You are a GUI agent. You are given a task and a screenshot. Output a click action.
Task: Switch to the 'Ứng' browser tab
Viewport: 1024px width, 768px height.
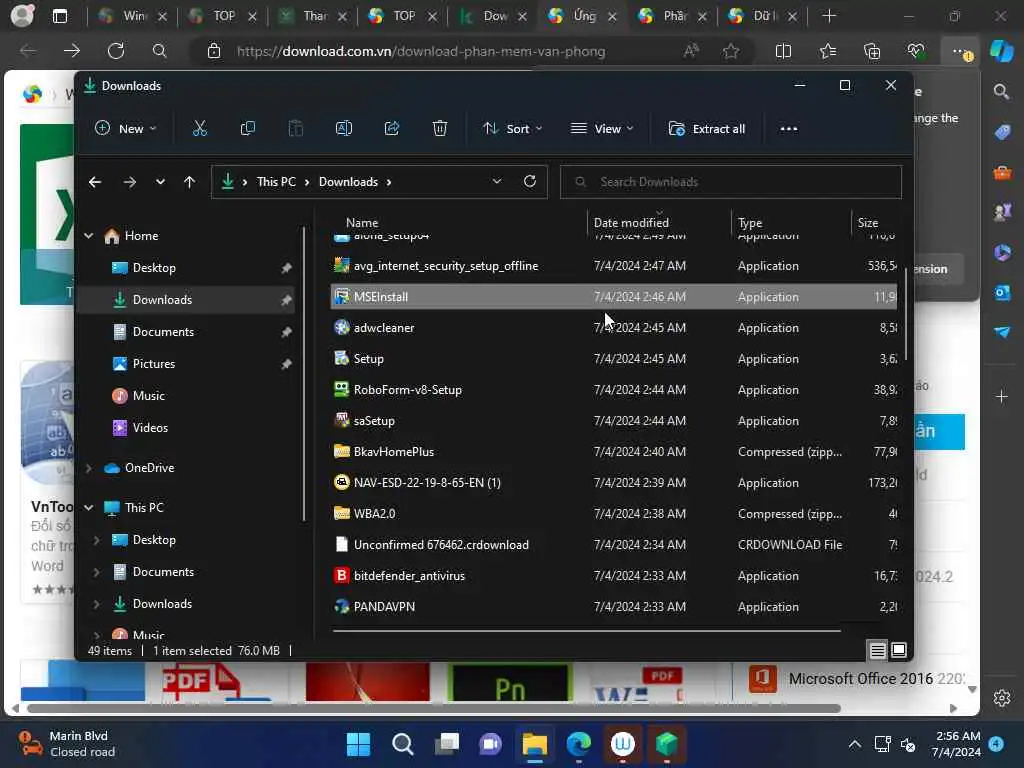tap(581, 16)
